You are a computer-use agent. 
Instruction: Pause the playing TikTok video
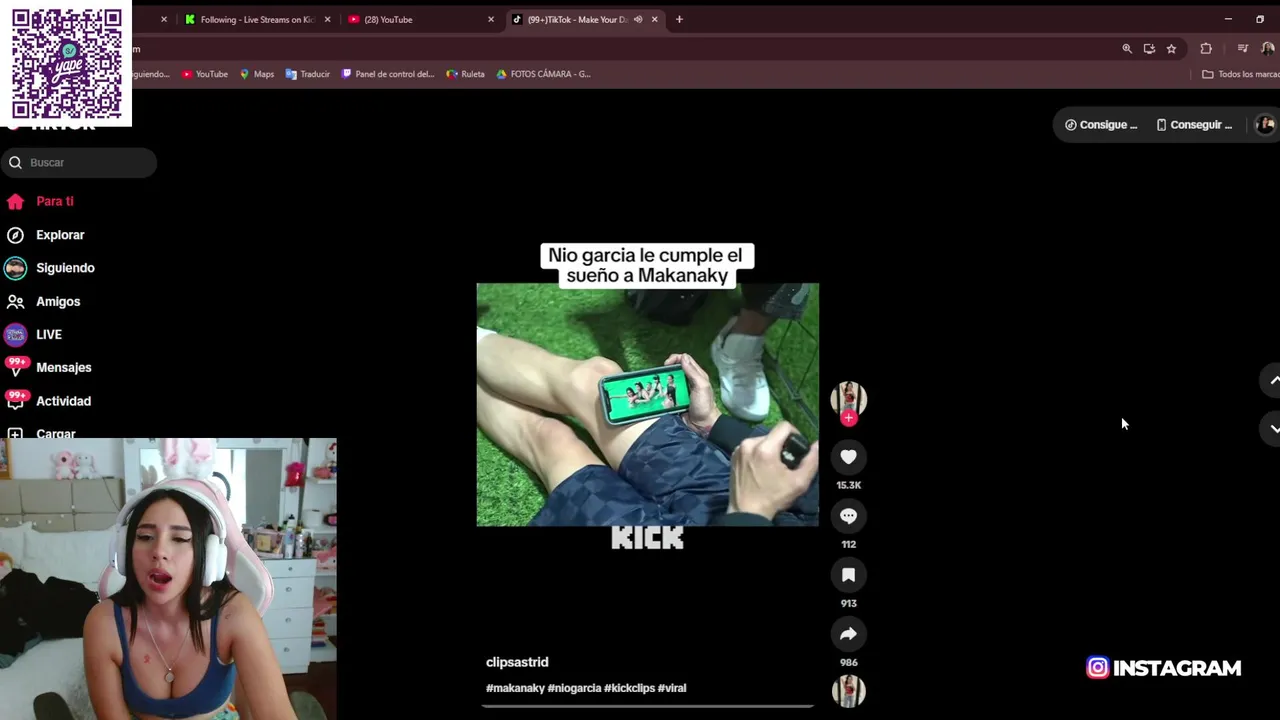tap(647, 404)
